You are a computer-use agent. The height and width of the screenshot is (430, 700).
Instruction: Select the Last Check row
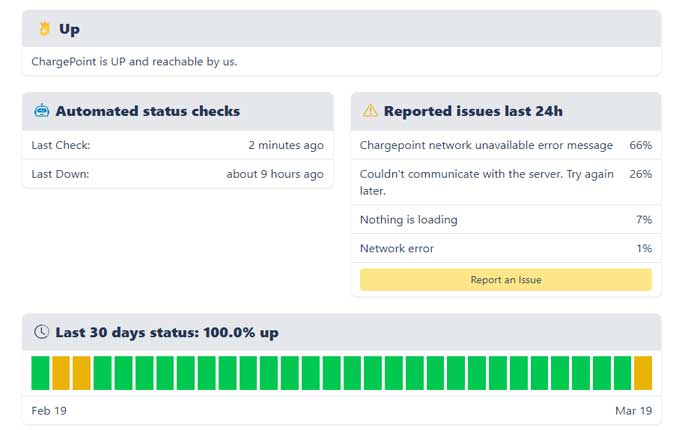click(x=177, y=145)
